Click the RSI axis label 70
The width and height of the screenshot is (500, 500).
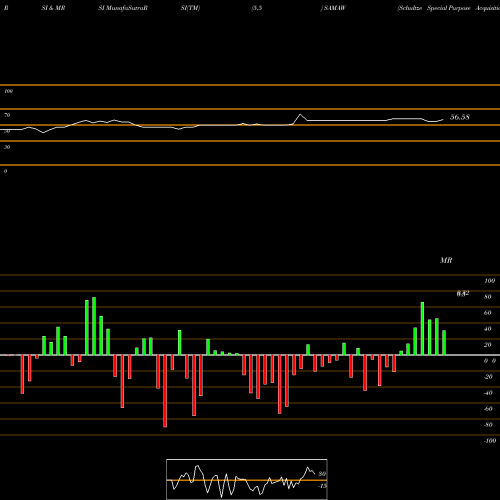coord(7,115)
